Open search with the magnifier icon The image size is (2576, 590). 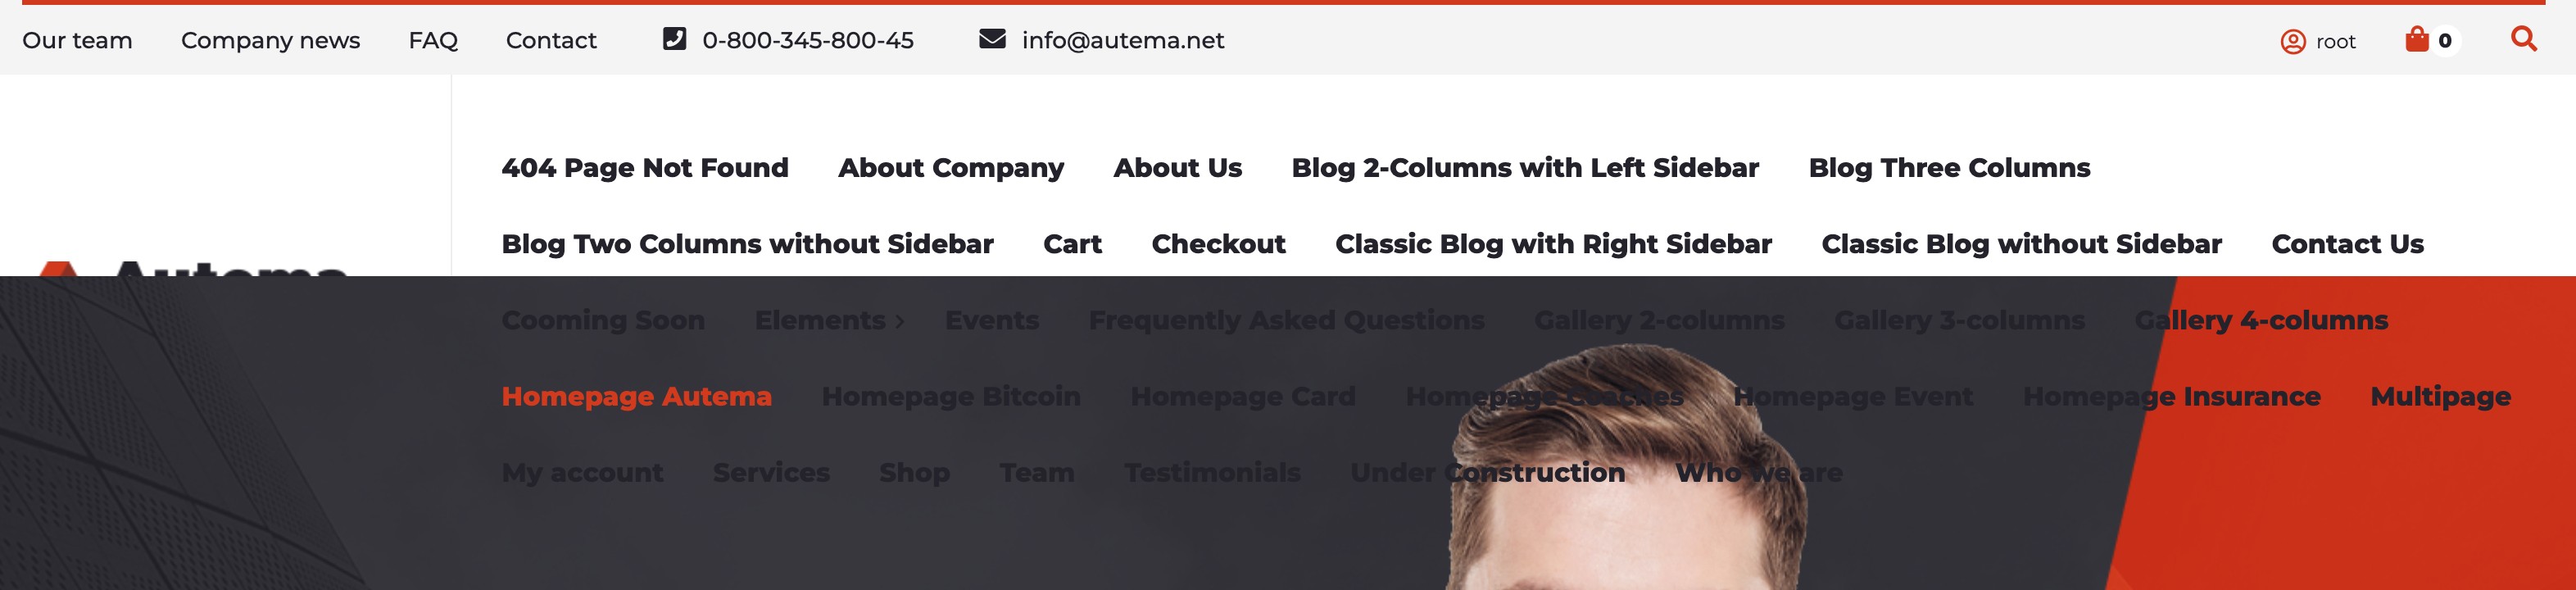2524,39
